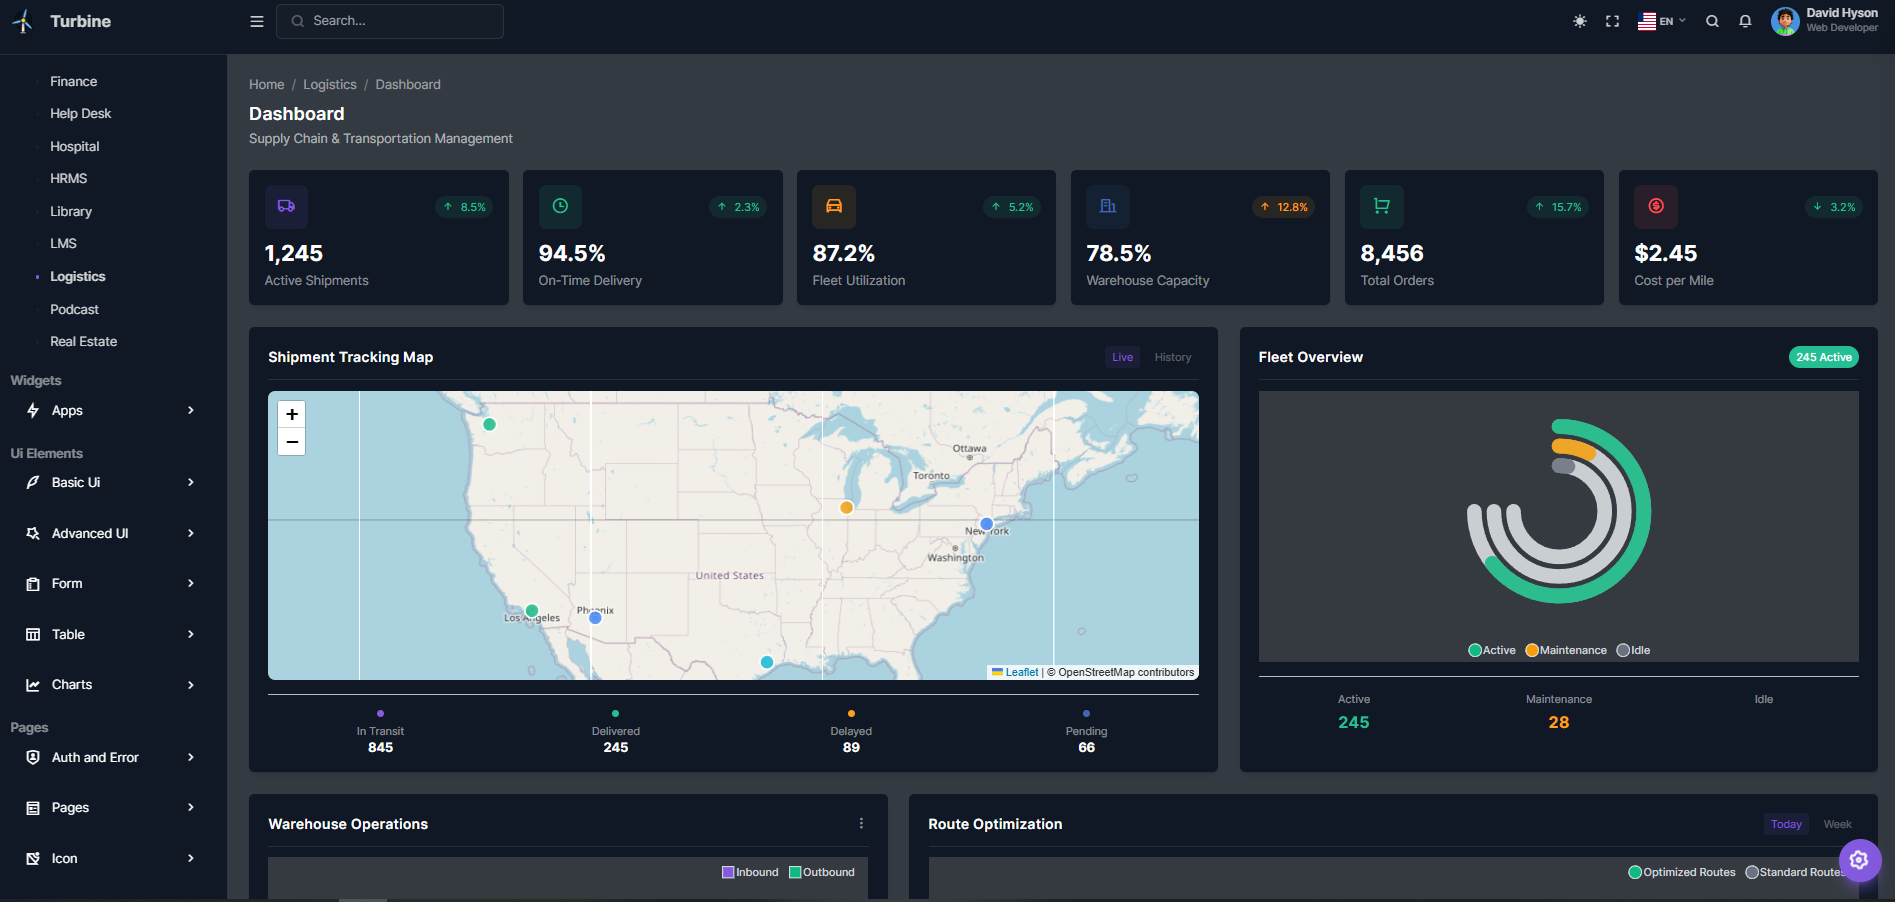Toggle light mode with the sun icon
The image size is (1895, 902).
tap(1579, 20)
